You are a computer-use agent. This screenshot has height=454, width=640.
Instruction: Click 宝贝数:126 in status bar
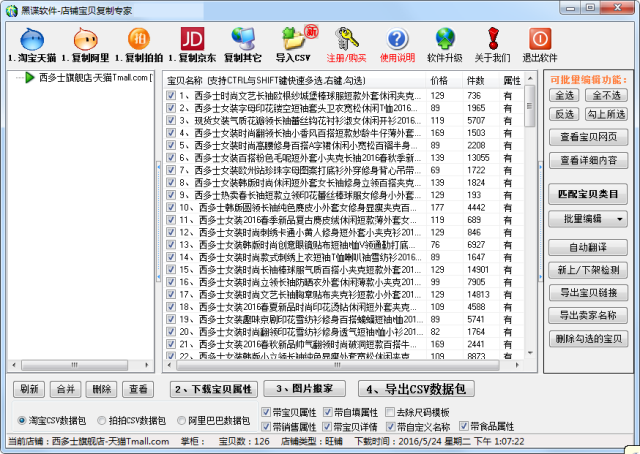coord(244,441)
